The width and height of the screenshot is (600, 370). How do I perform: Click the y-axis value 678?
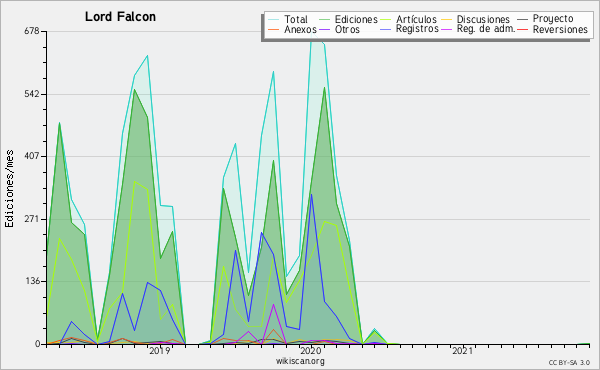tap(32, 31)
